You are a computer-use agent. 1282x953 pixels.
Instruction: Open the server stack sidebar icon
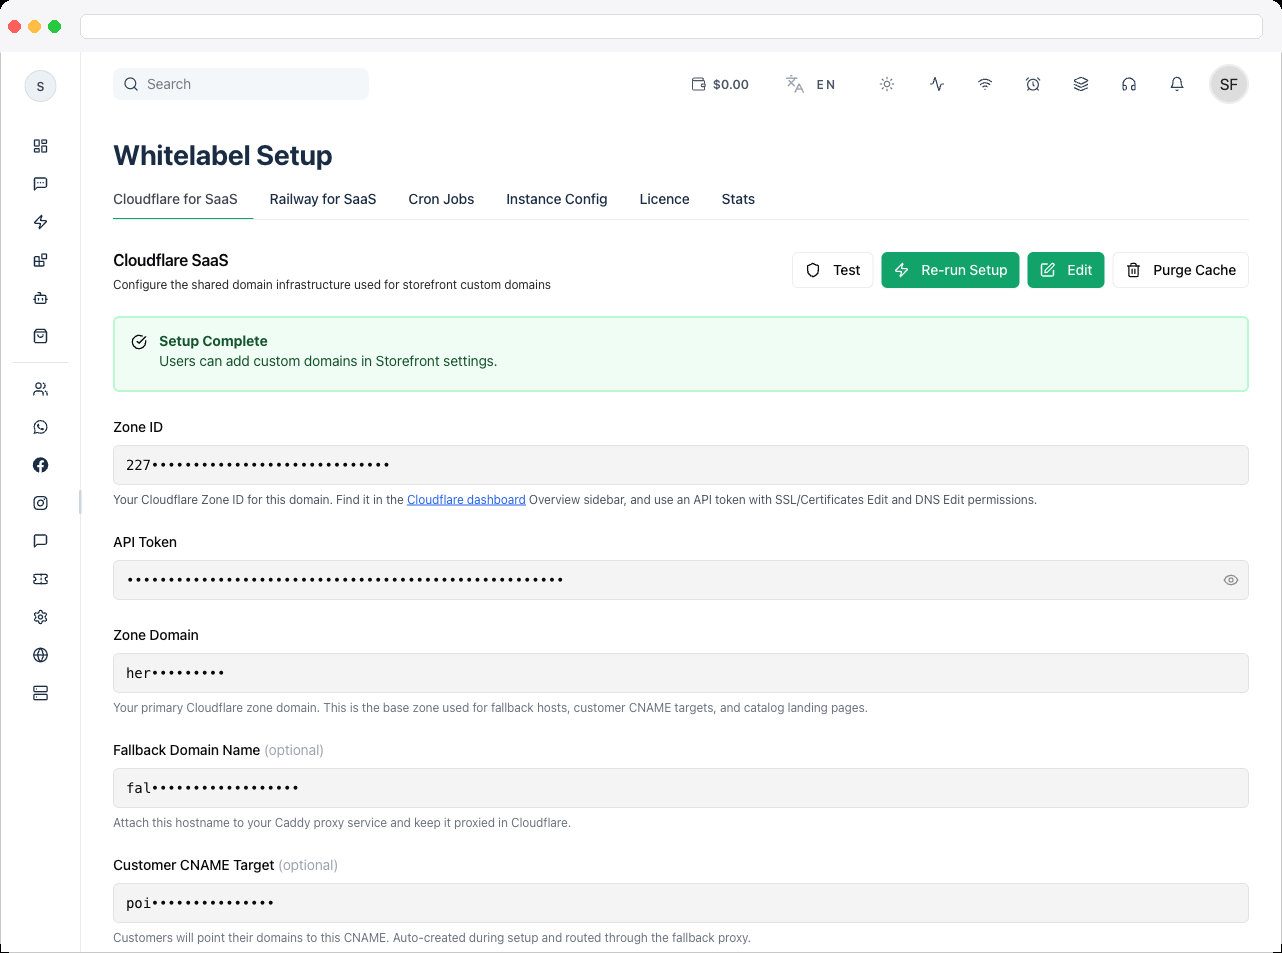click(40, 693)
